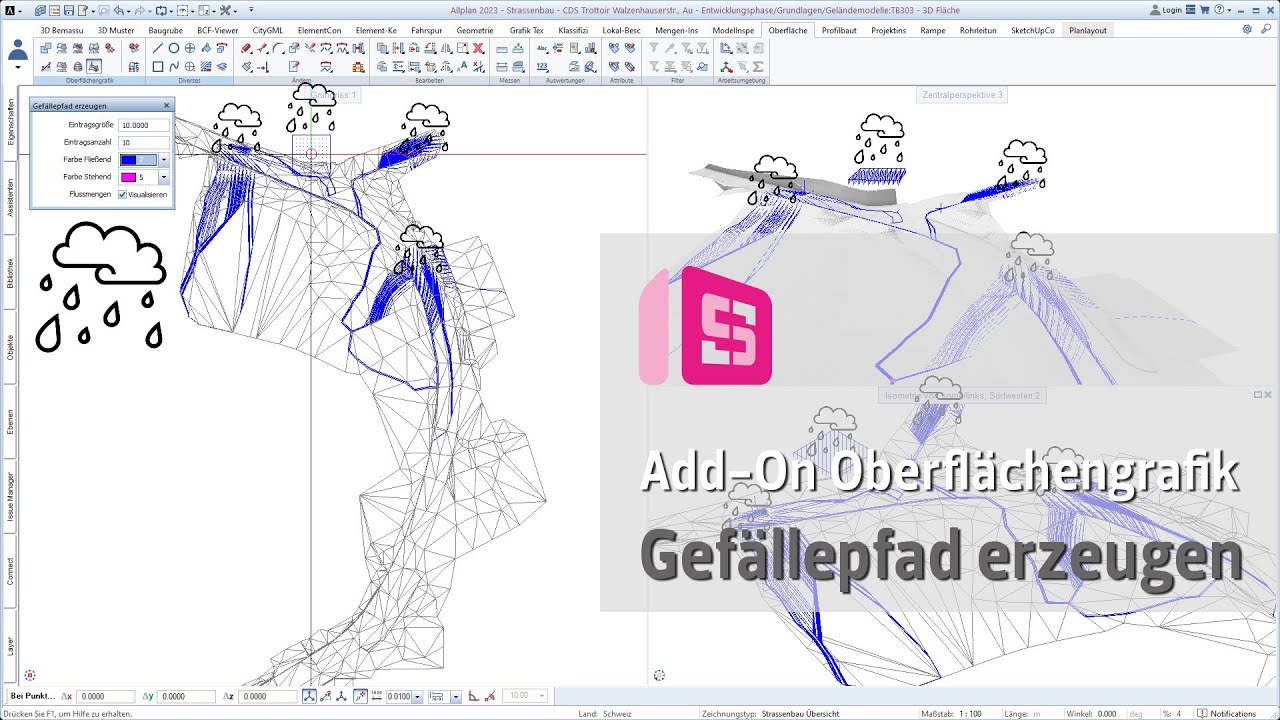Click the user profile icon at ribbon left

18,49
